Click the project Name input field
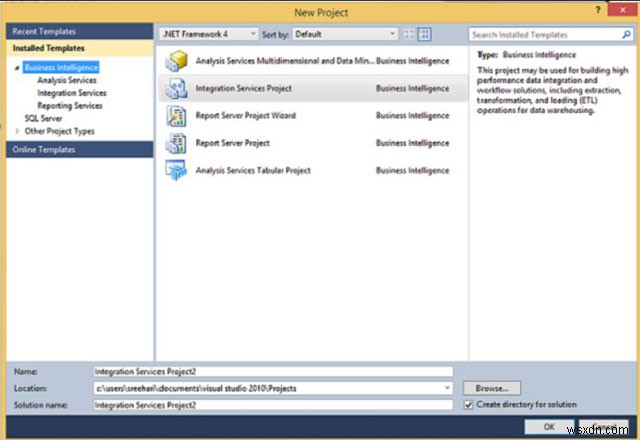 point(273,371)
